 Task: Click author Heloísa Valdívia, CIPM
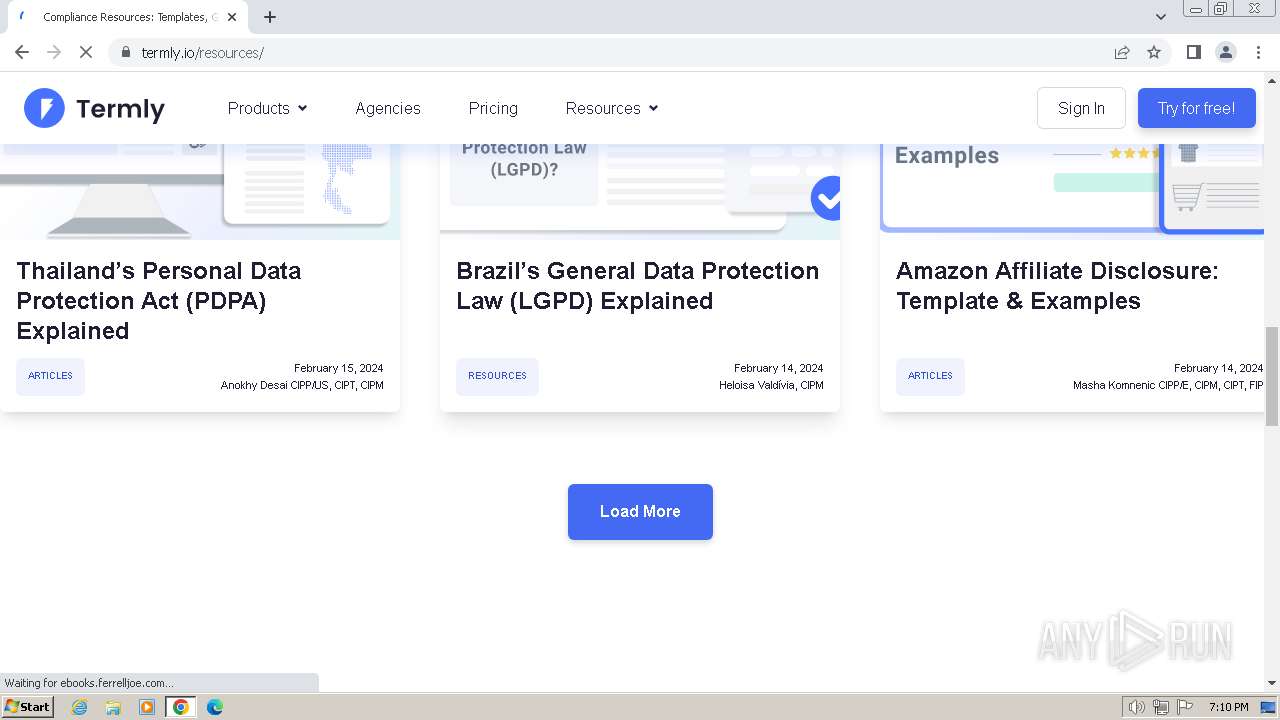(771, 385)
